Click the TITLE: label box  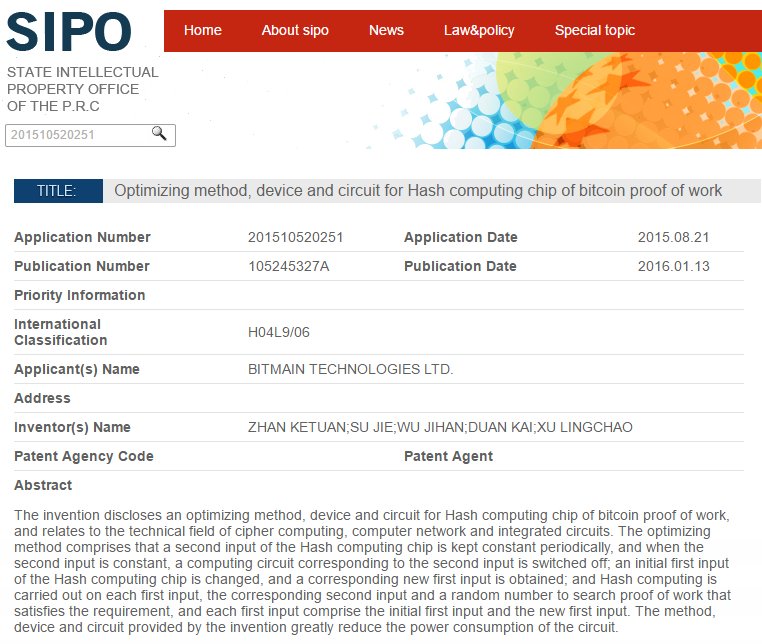[58, 191]
